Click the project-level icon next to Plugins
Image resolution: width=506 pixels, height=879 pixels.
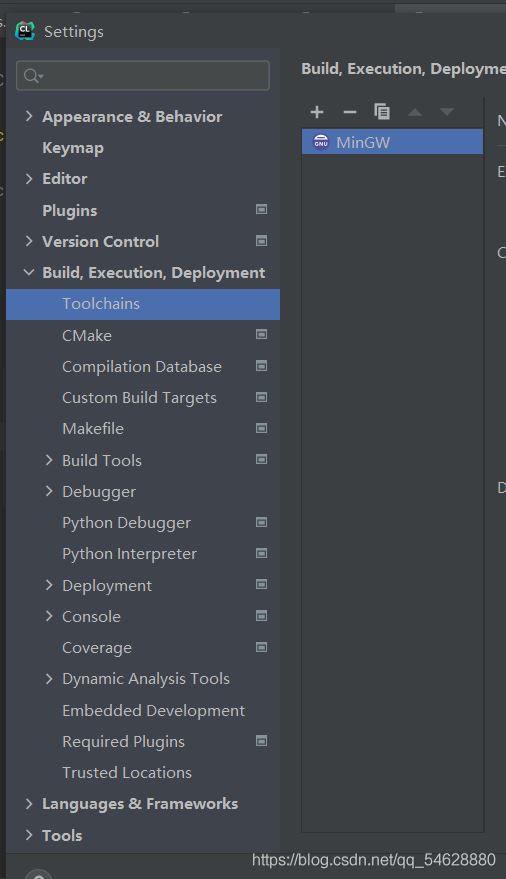tap(261, 209)
